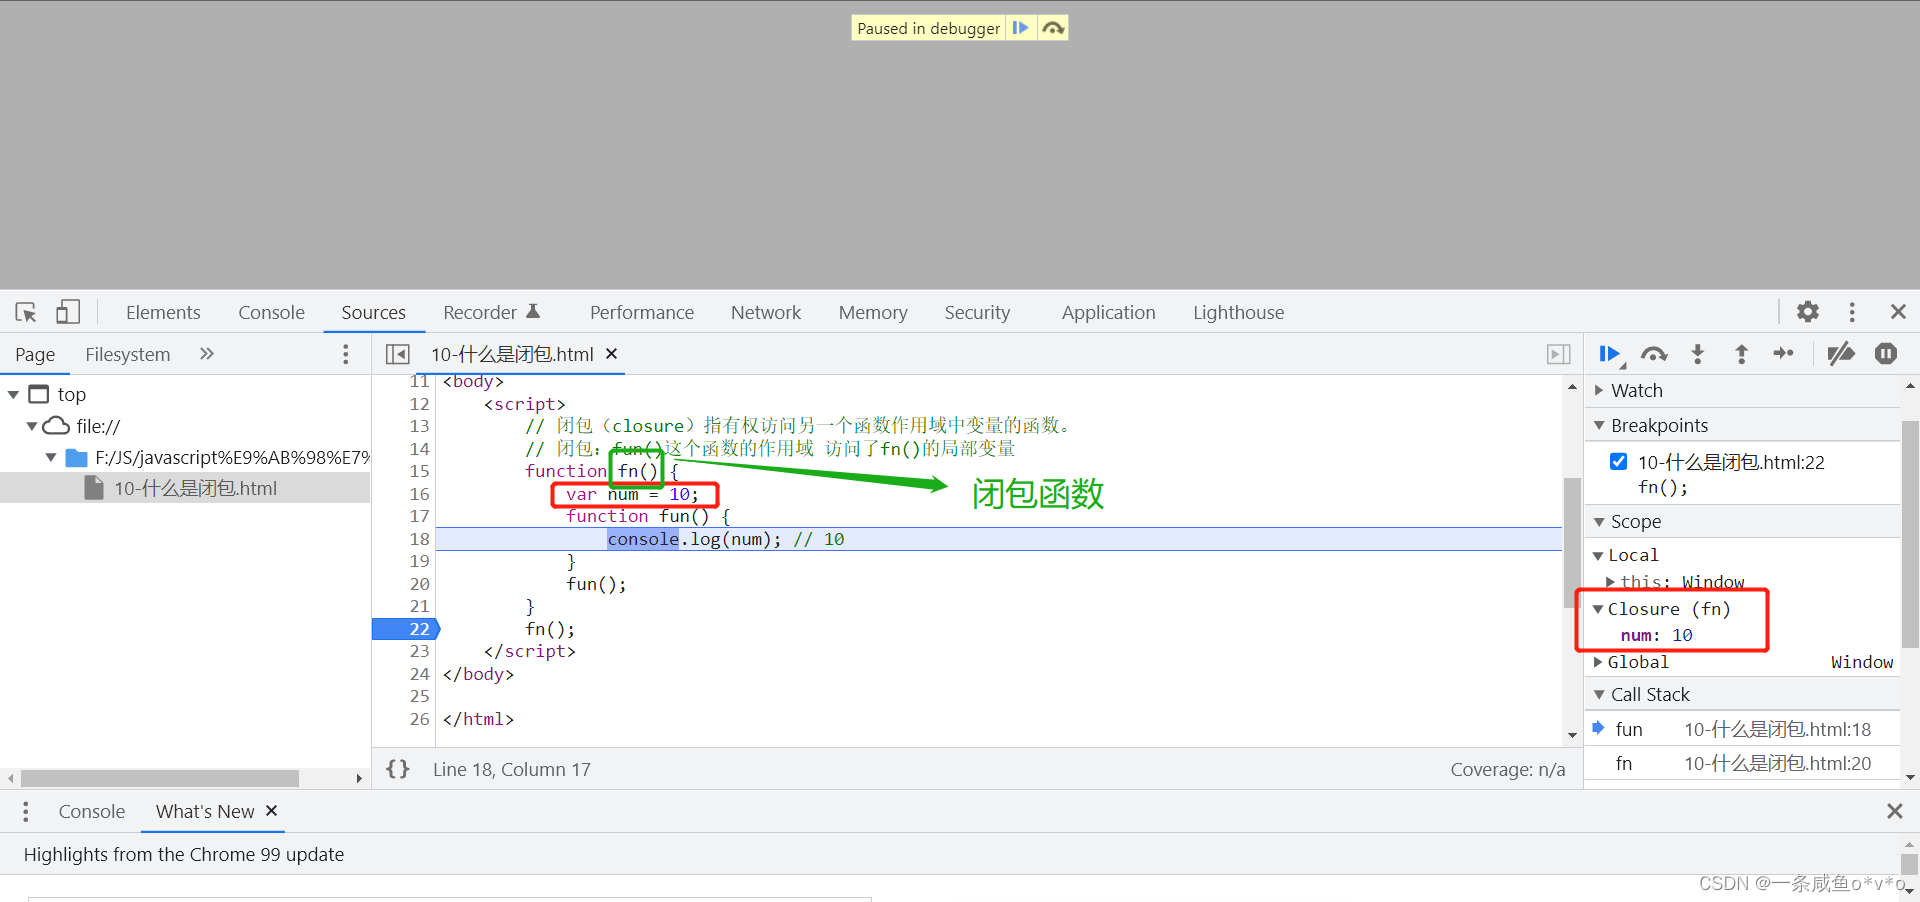The height and width of the screenshot is (902, 1920).
Task: Click line number 18 in the gutter
Action: [419, 539]
